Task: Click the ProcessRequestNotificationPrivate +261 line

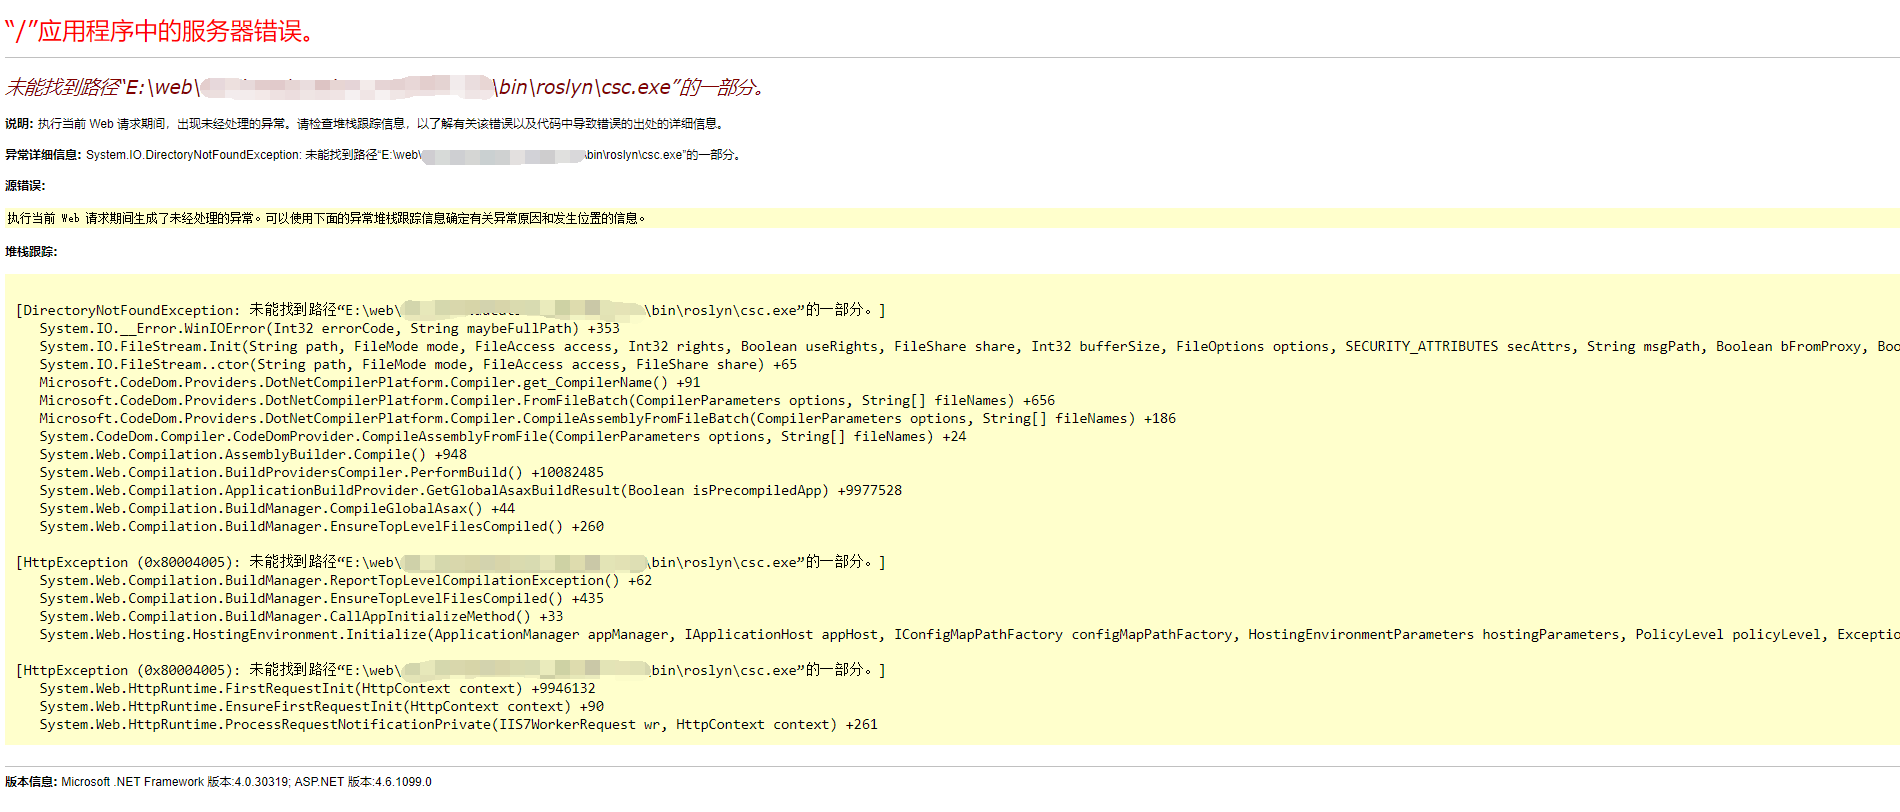Action: point(459,724)
